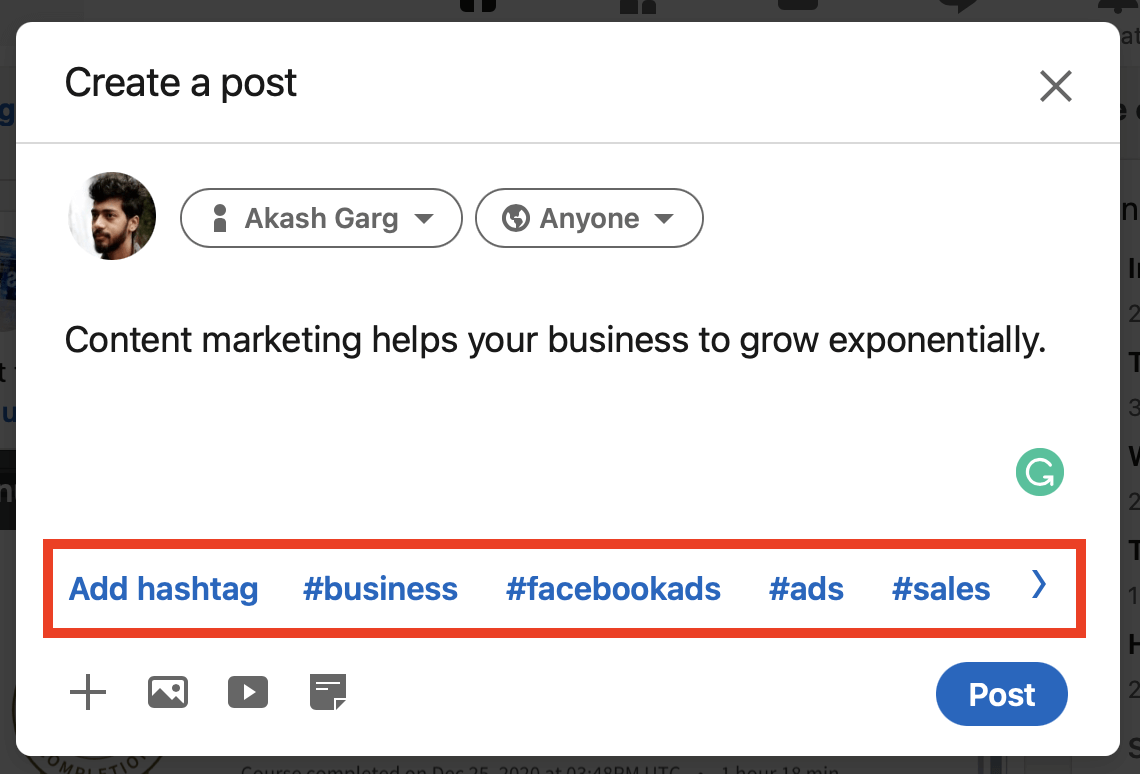Insert the #ads hashtag

tap(806, 589)
